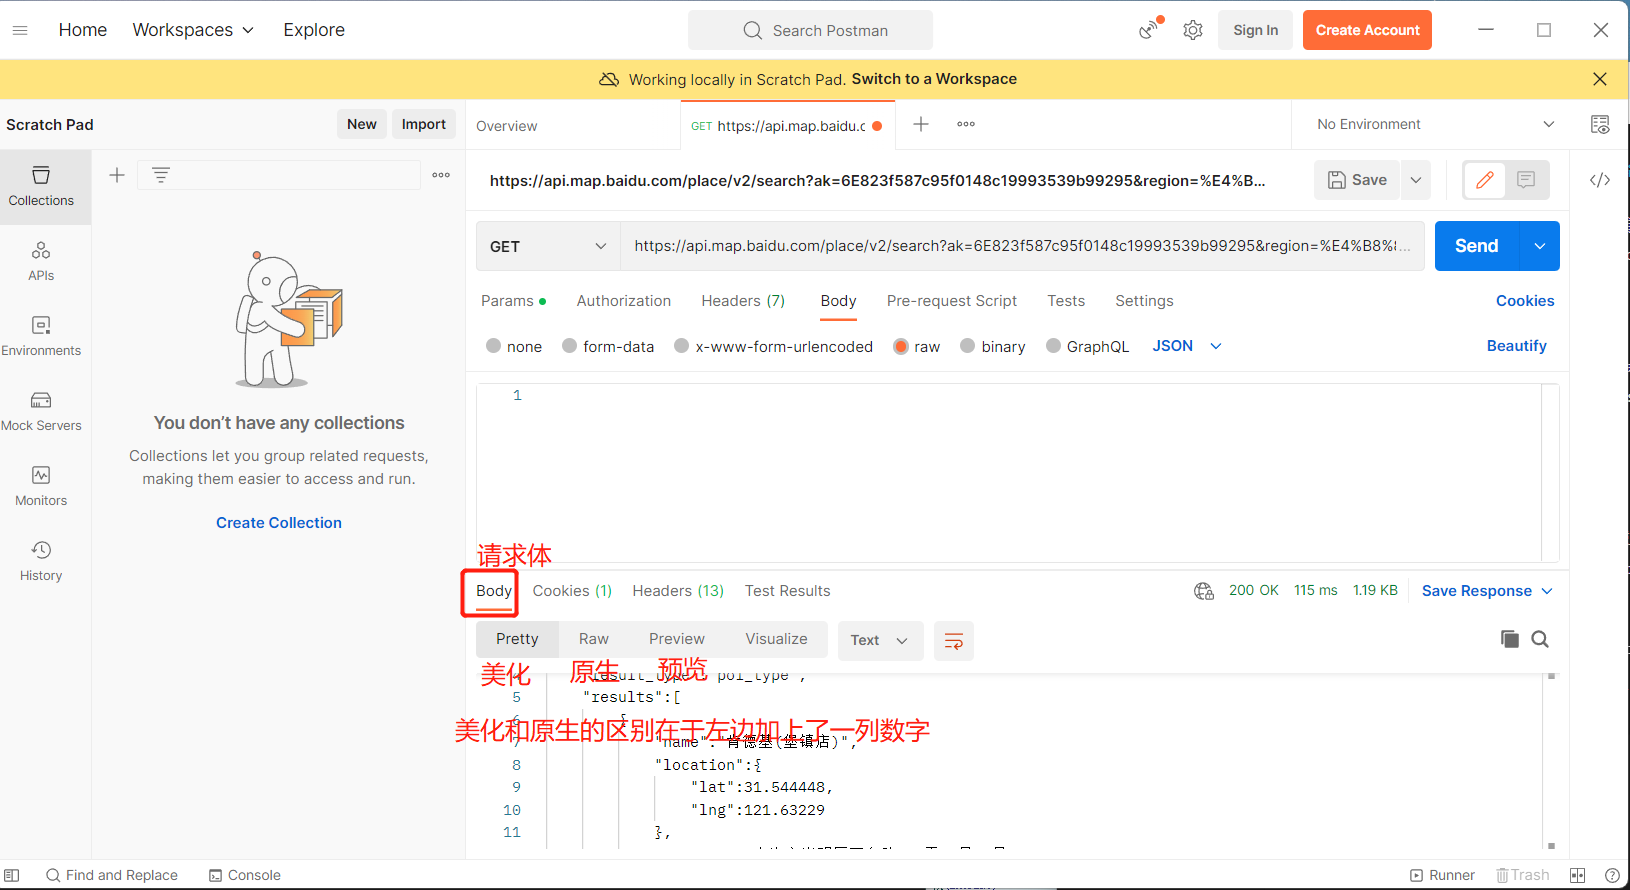Open the satellite sync status icon

(1150, 29)
